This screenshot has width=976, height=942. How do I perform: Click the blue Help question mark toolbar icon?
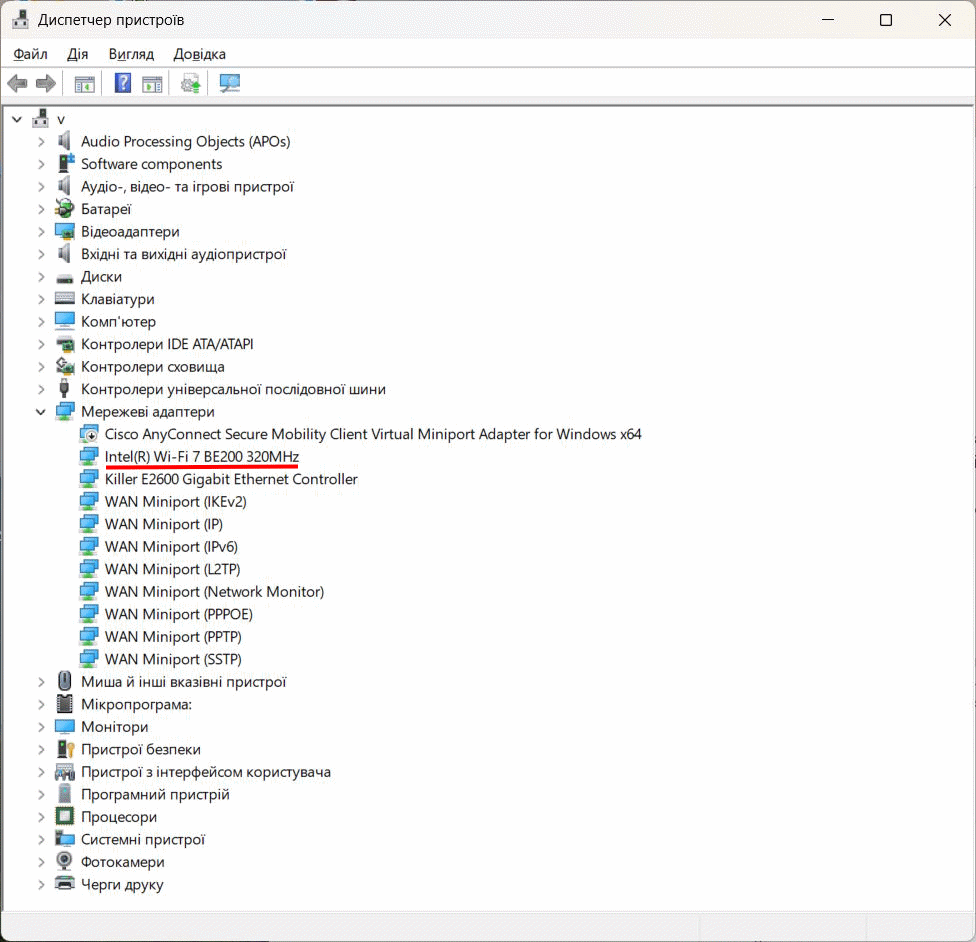coord(123,83)
